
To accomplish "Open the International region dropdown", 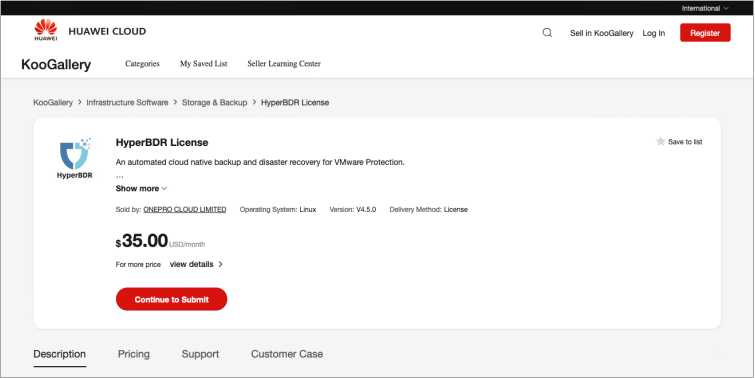I will tap(705, 8).
